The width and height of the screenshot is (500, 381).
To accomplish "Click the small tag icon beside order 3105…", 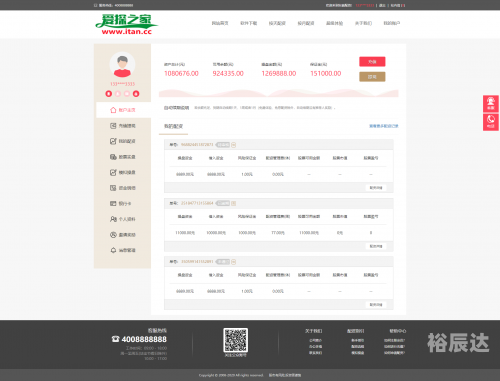I will (234, 262).
